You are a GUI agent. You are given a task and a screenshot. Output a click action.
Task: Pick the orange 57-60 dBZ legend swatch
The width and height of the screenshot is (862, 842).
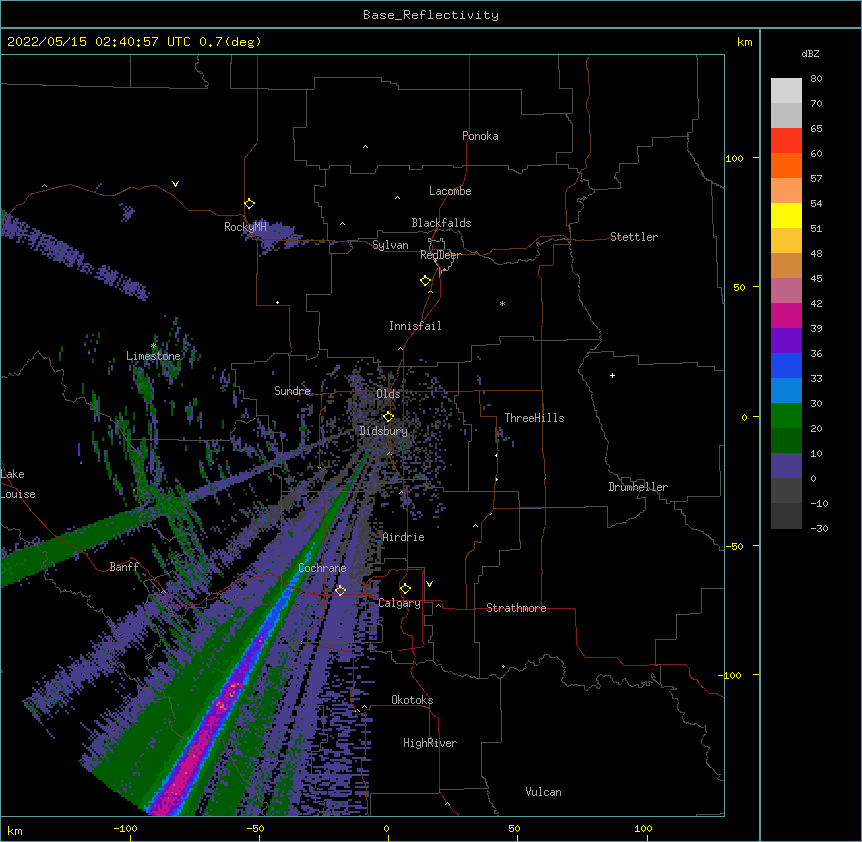pos(786,165)
